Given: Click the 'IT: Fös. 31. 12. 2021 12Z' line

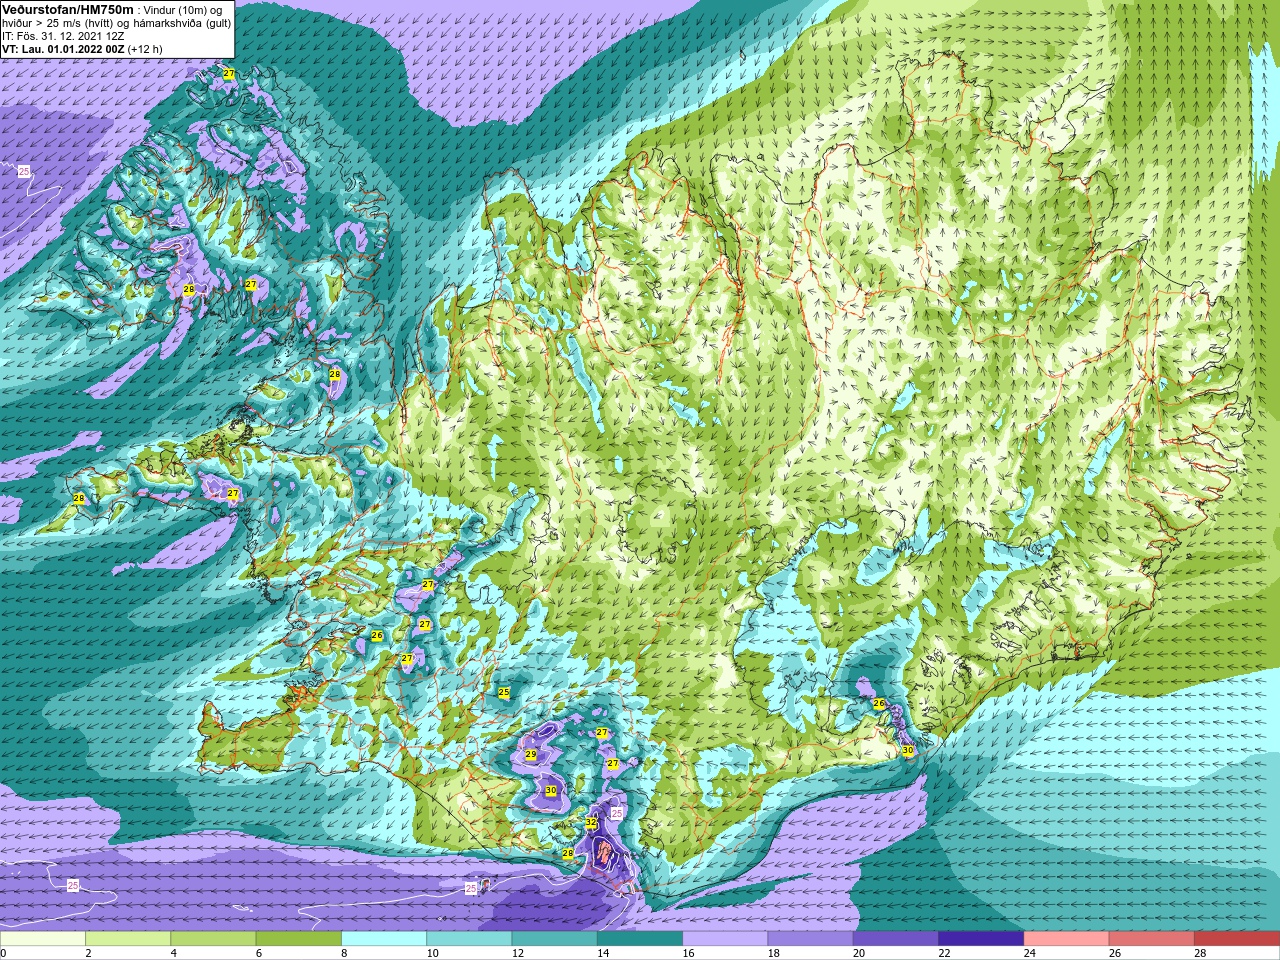Looking at the screenshot, I should coord(63,36).
